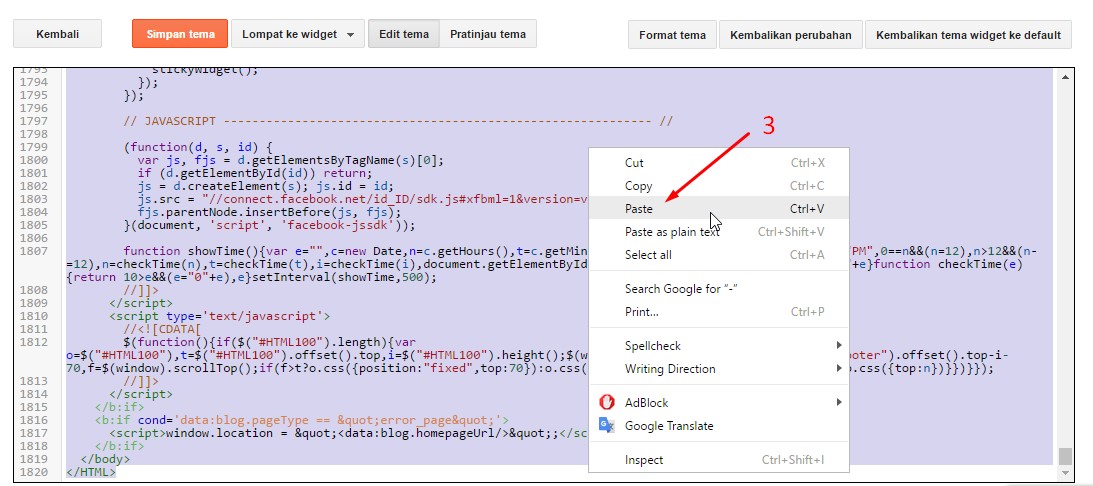The image size is (1093, 486).
Task: Click the "<b:if cond=" line 1816
Action: (x=302, y=420)
